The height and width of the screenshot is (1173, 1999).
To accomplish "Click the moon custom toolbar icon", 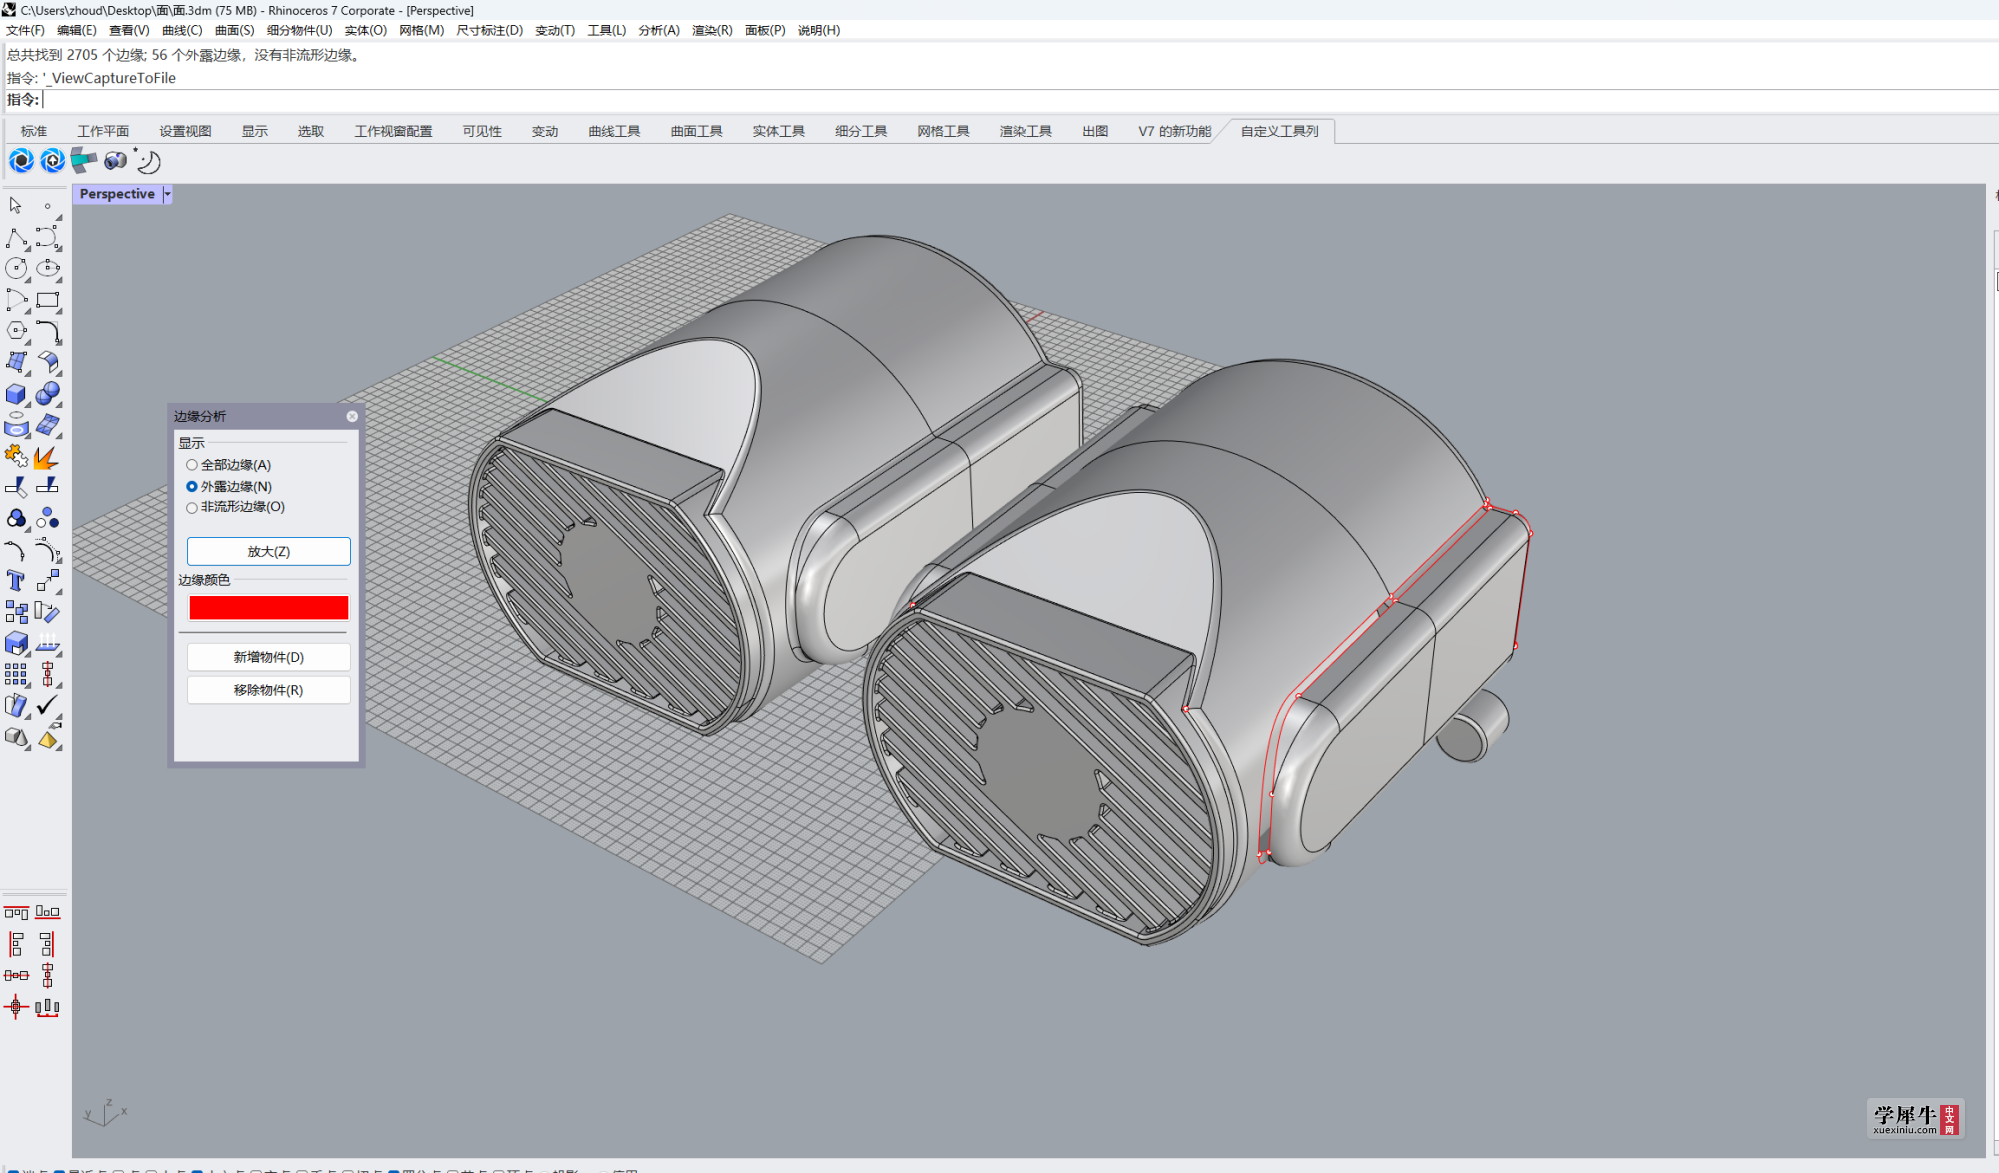I will (148, 161).
